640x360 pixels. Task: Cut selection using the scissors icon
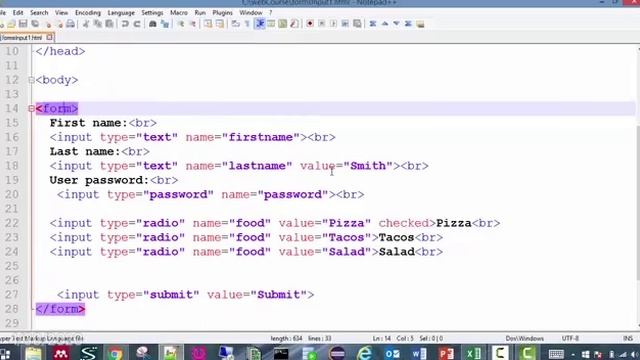[x=86, y=24]
